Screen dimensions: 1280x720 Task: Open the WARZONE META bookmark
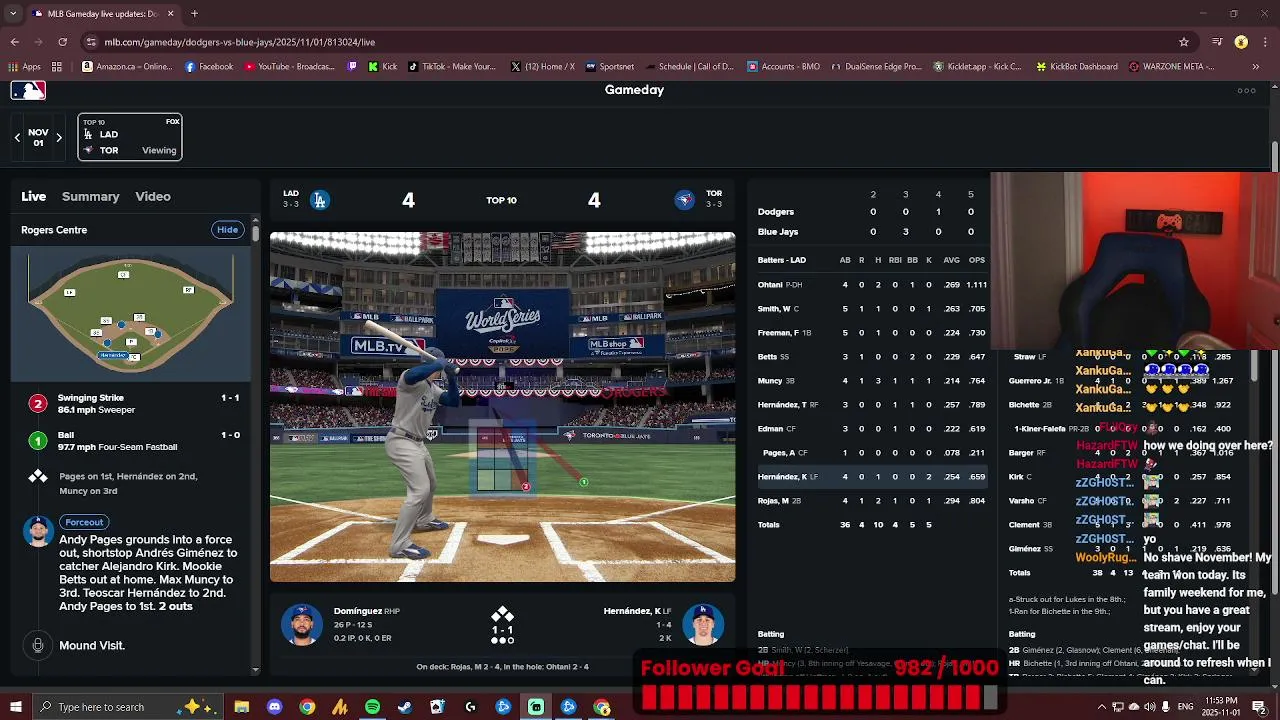pyautogui.click(x=1171, y=67)
